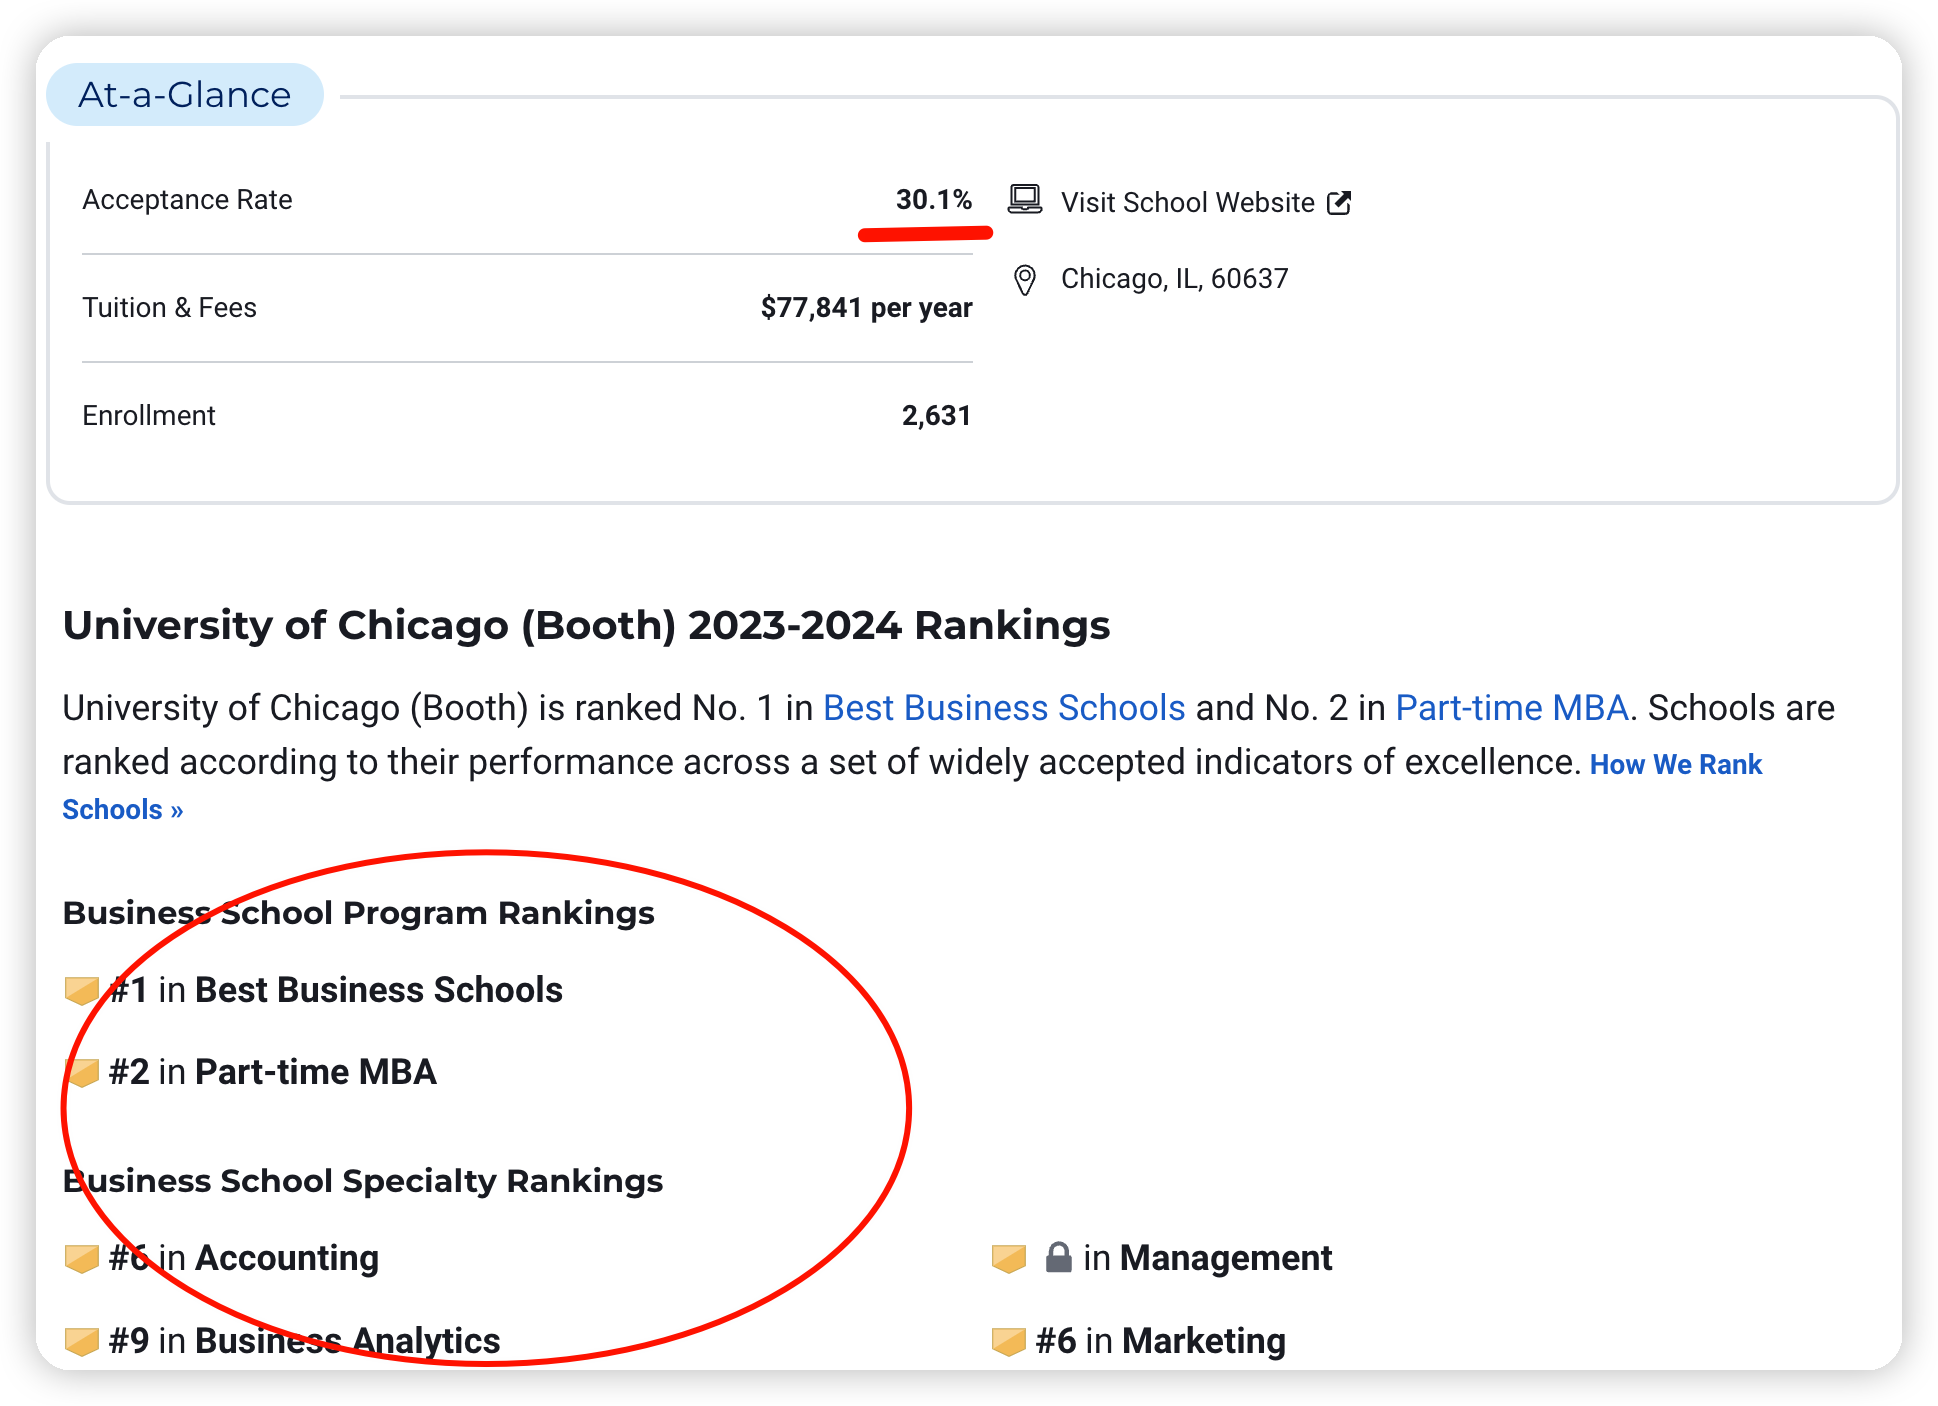Image resolution: width=1938 pixels, height=1406 pixels.
Task: Click the Acceptance Rate label
Action: tap(188, 200)
